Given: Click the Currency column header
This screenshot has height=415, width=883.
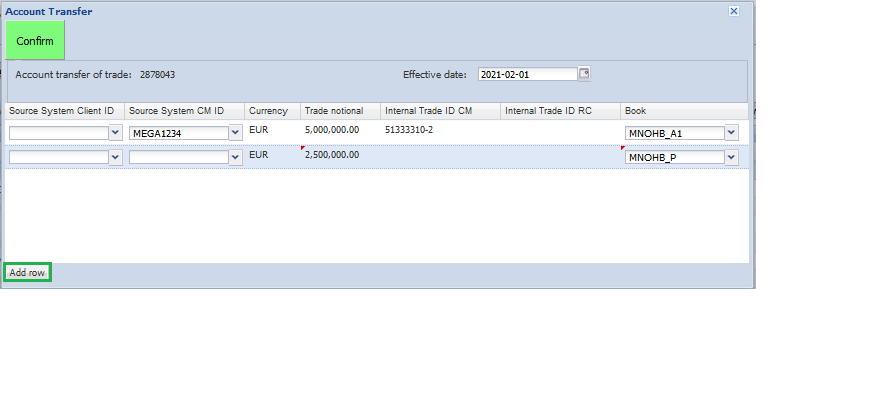Looking at the screenshot, I should click(x=268, y=111).
